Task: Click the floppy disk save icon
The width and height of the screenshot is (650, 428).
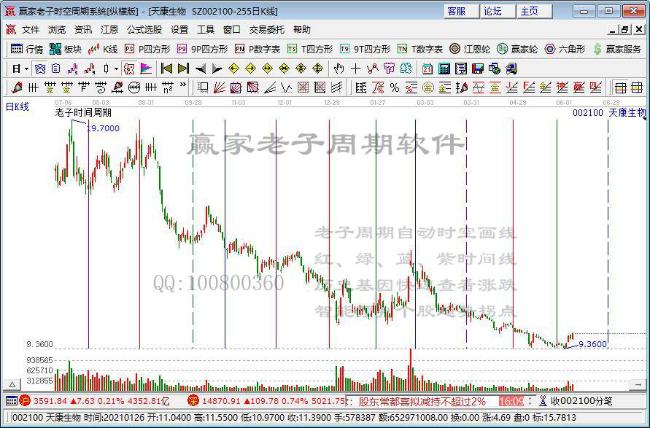Action: tap(478, 68)
